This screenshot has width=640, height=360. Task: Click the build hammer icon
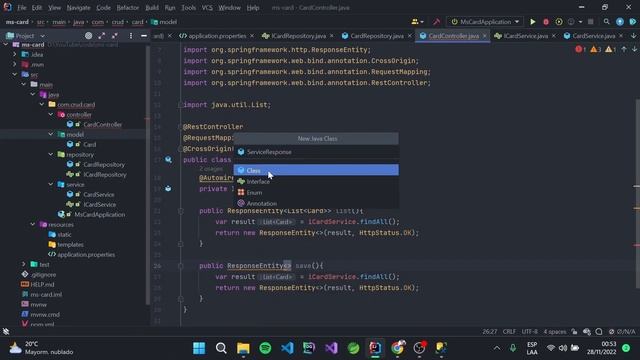(x=436, y=22)
